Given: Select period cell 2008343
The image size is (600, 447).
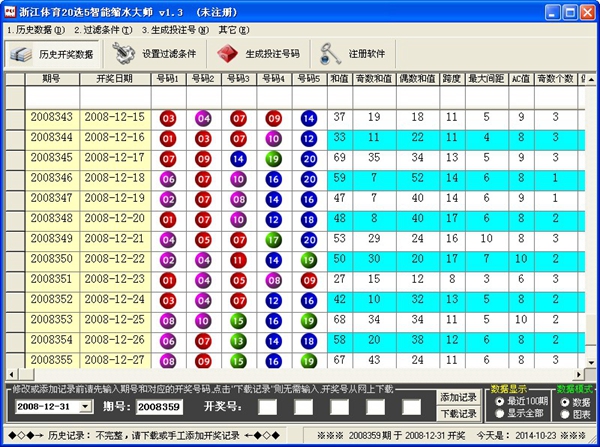Looking at the screenshot, I should point(52,119).
